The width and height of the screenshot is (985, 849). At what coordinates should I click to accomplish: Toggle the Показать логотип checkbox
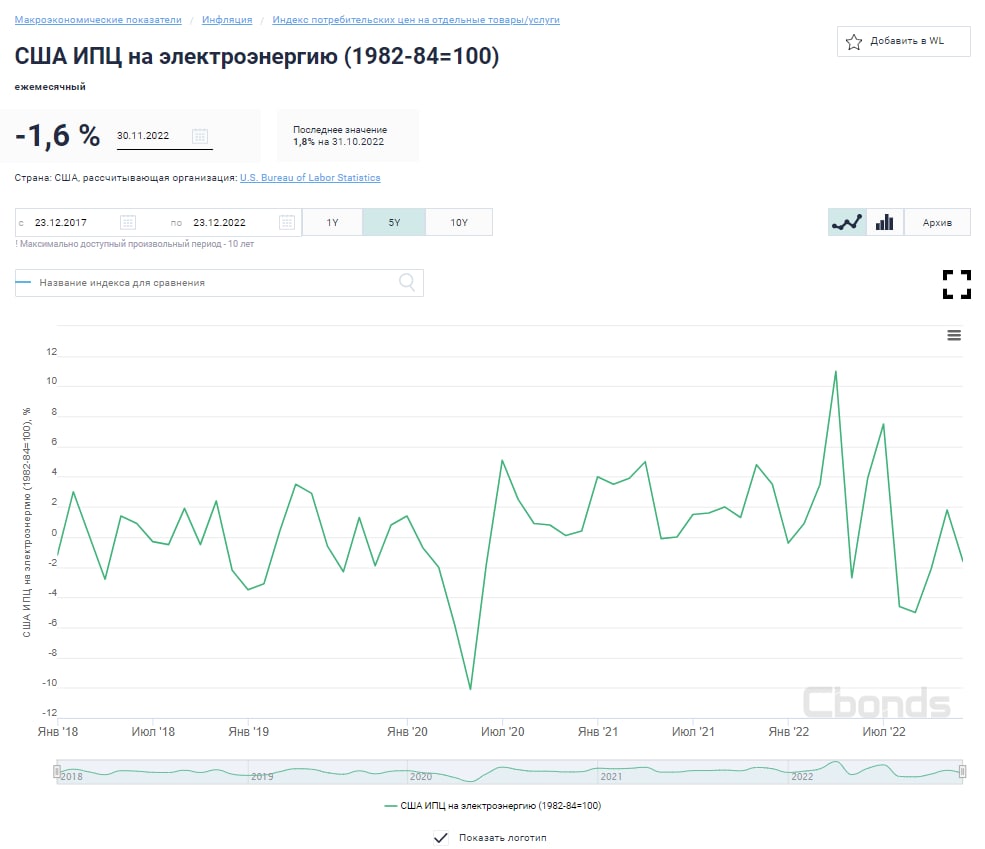click(x=441, y=838)
